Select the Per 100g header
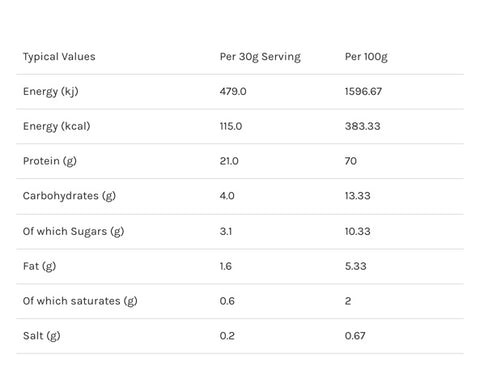 pos(366,57)
